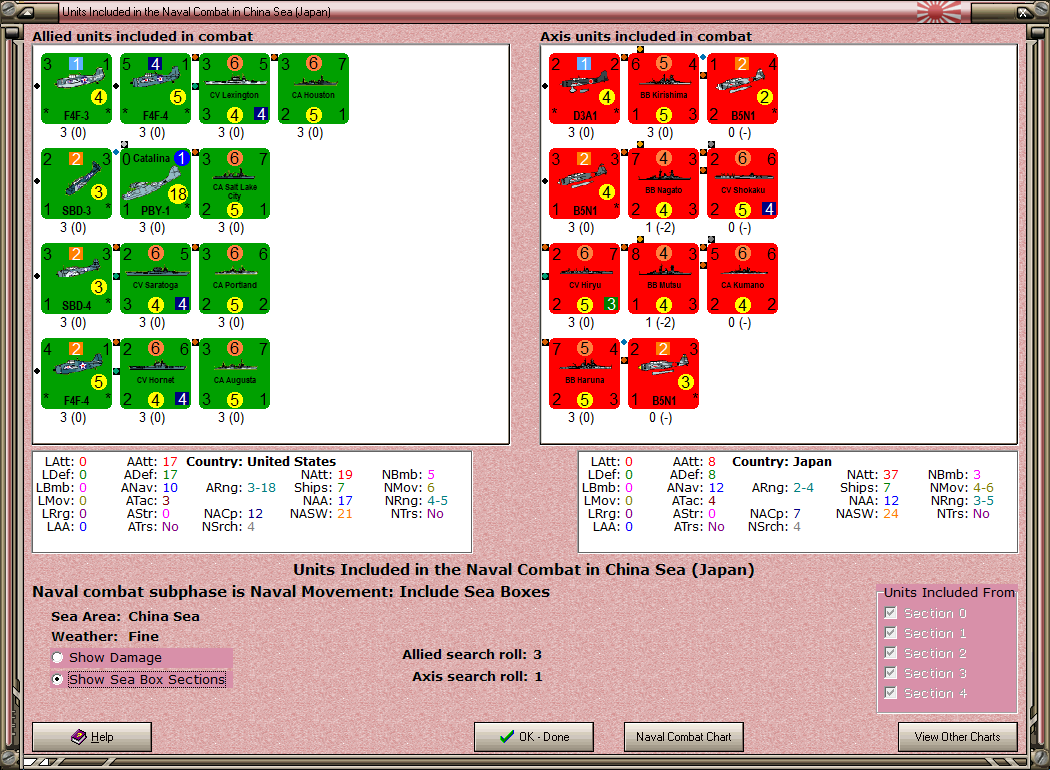This screenshot has width=1050, height=770.
Task: Click the Weather: Fine text
Action: (x=105, y=636)
